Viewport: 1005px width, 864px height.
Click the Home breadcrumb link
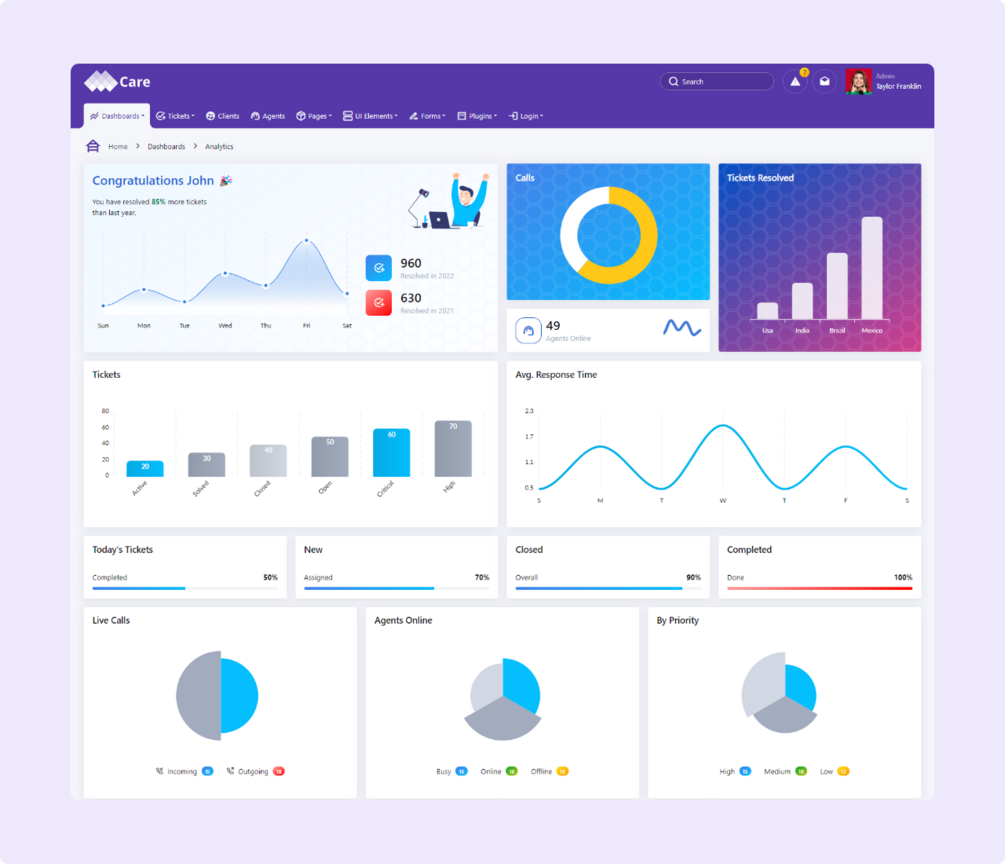tap(118, 147)
